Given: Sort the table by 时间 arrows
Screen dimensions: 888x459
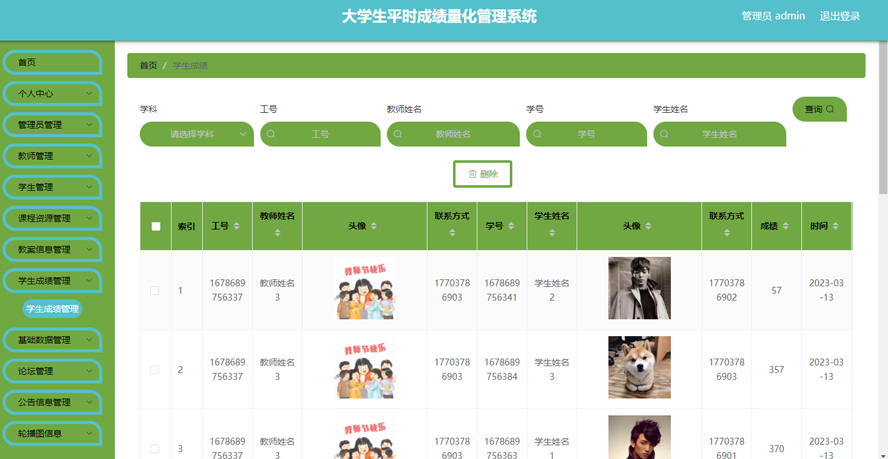Looking at the screenshot, I should click(x=835, y=226).
